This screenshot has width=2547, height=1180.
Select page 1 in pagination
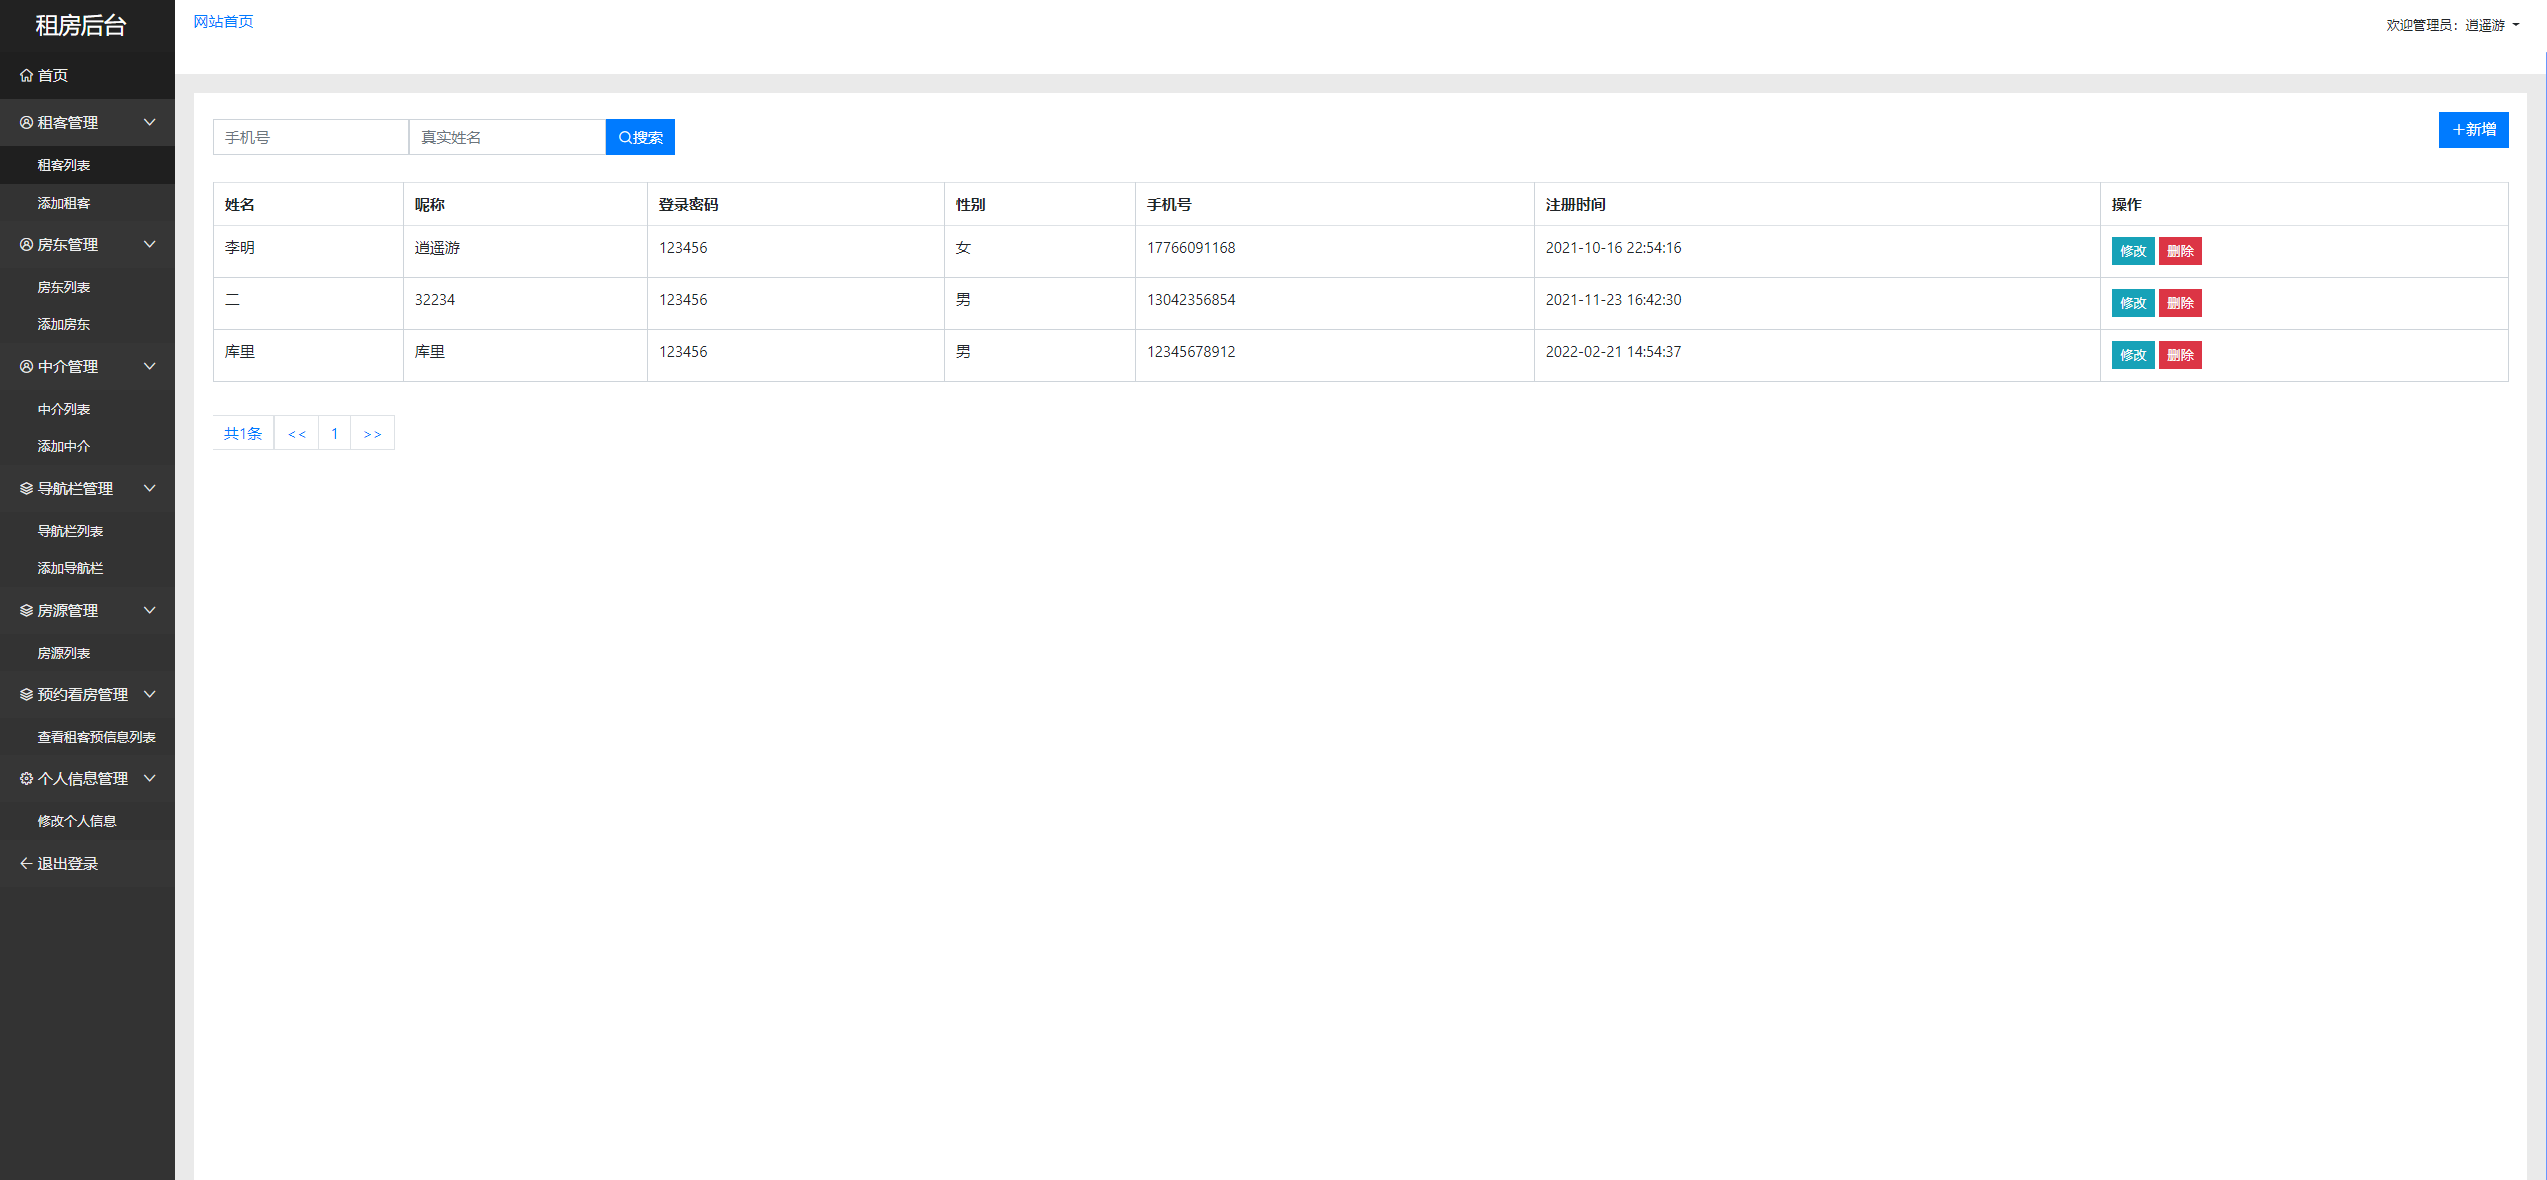pos(334,433)
